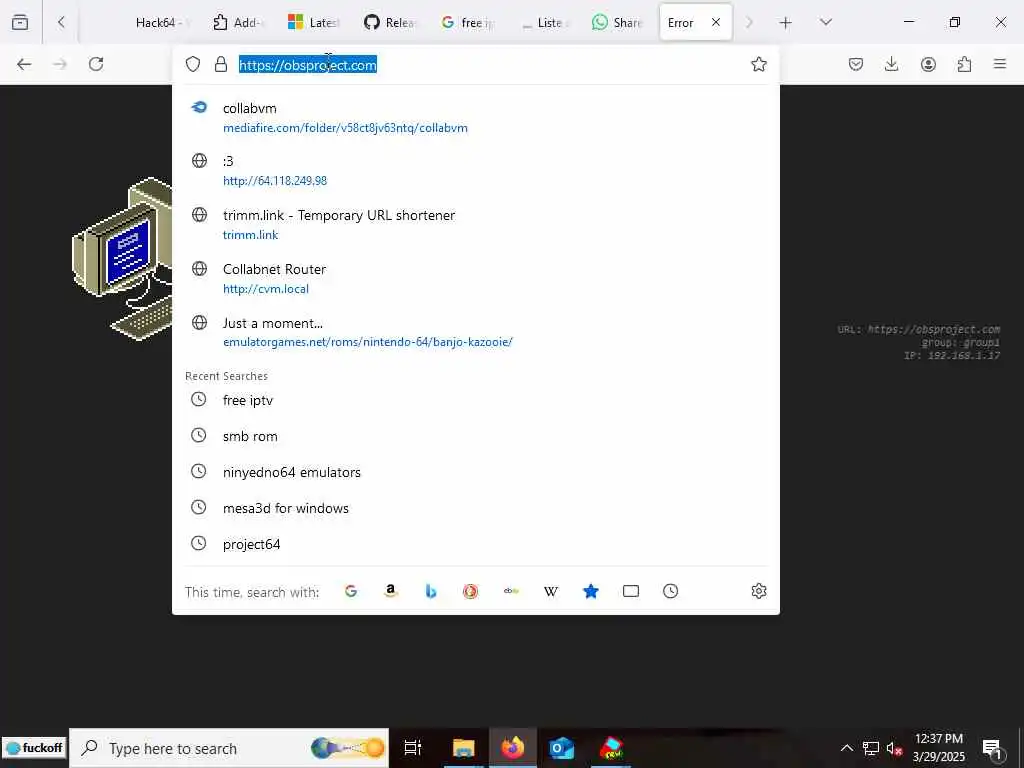Screen dimensions: 1024x768
Task: Open a new tab with plus button
Action: tap(786, 22)
